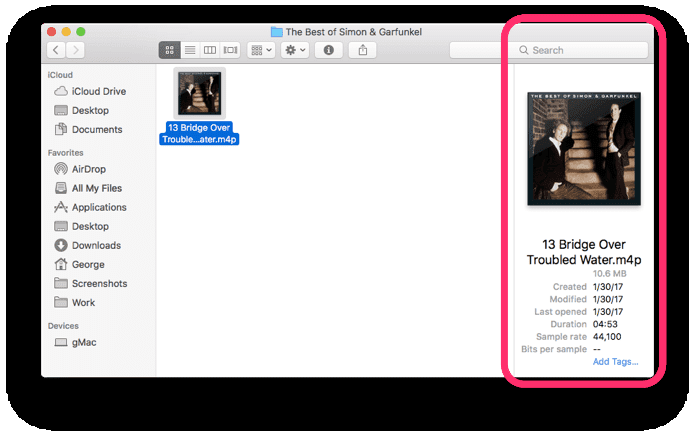Click in the Search field

tap(549, 50)
